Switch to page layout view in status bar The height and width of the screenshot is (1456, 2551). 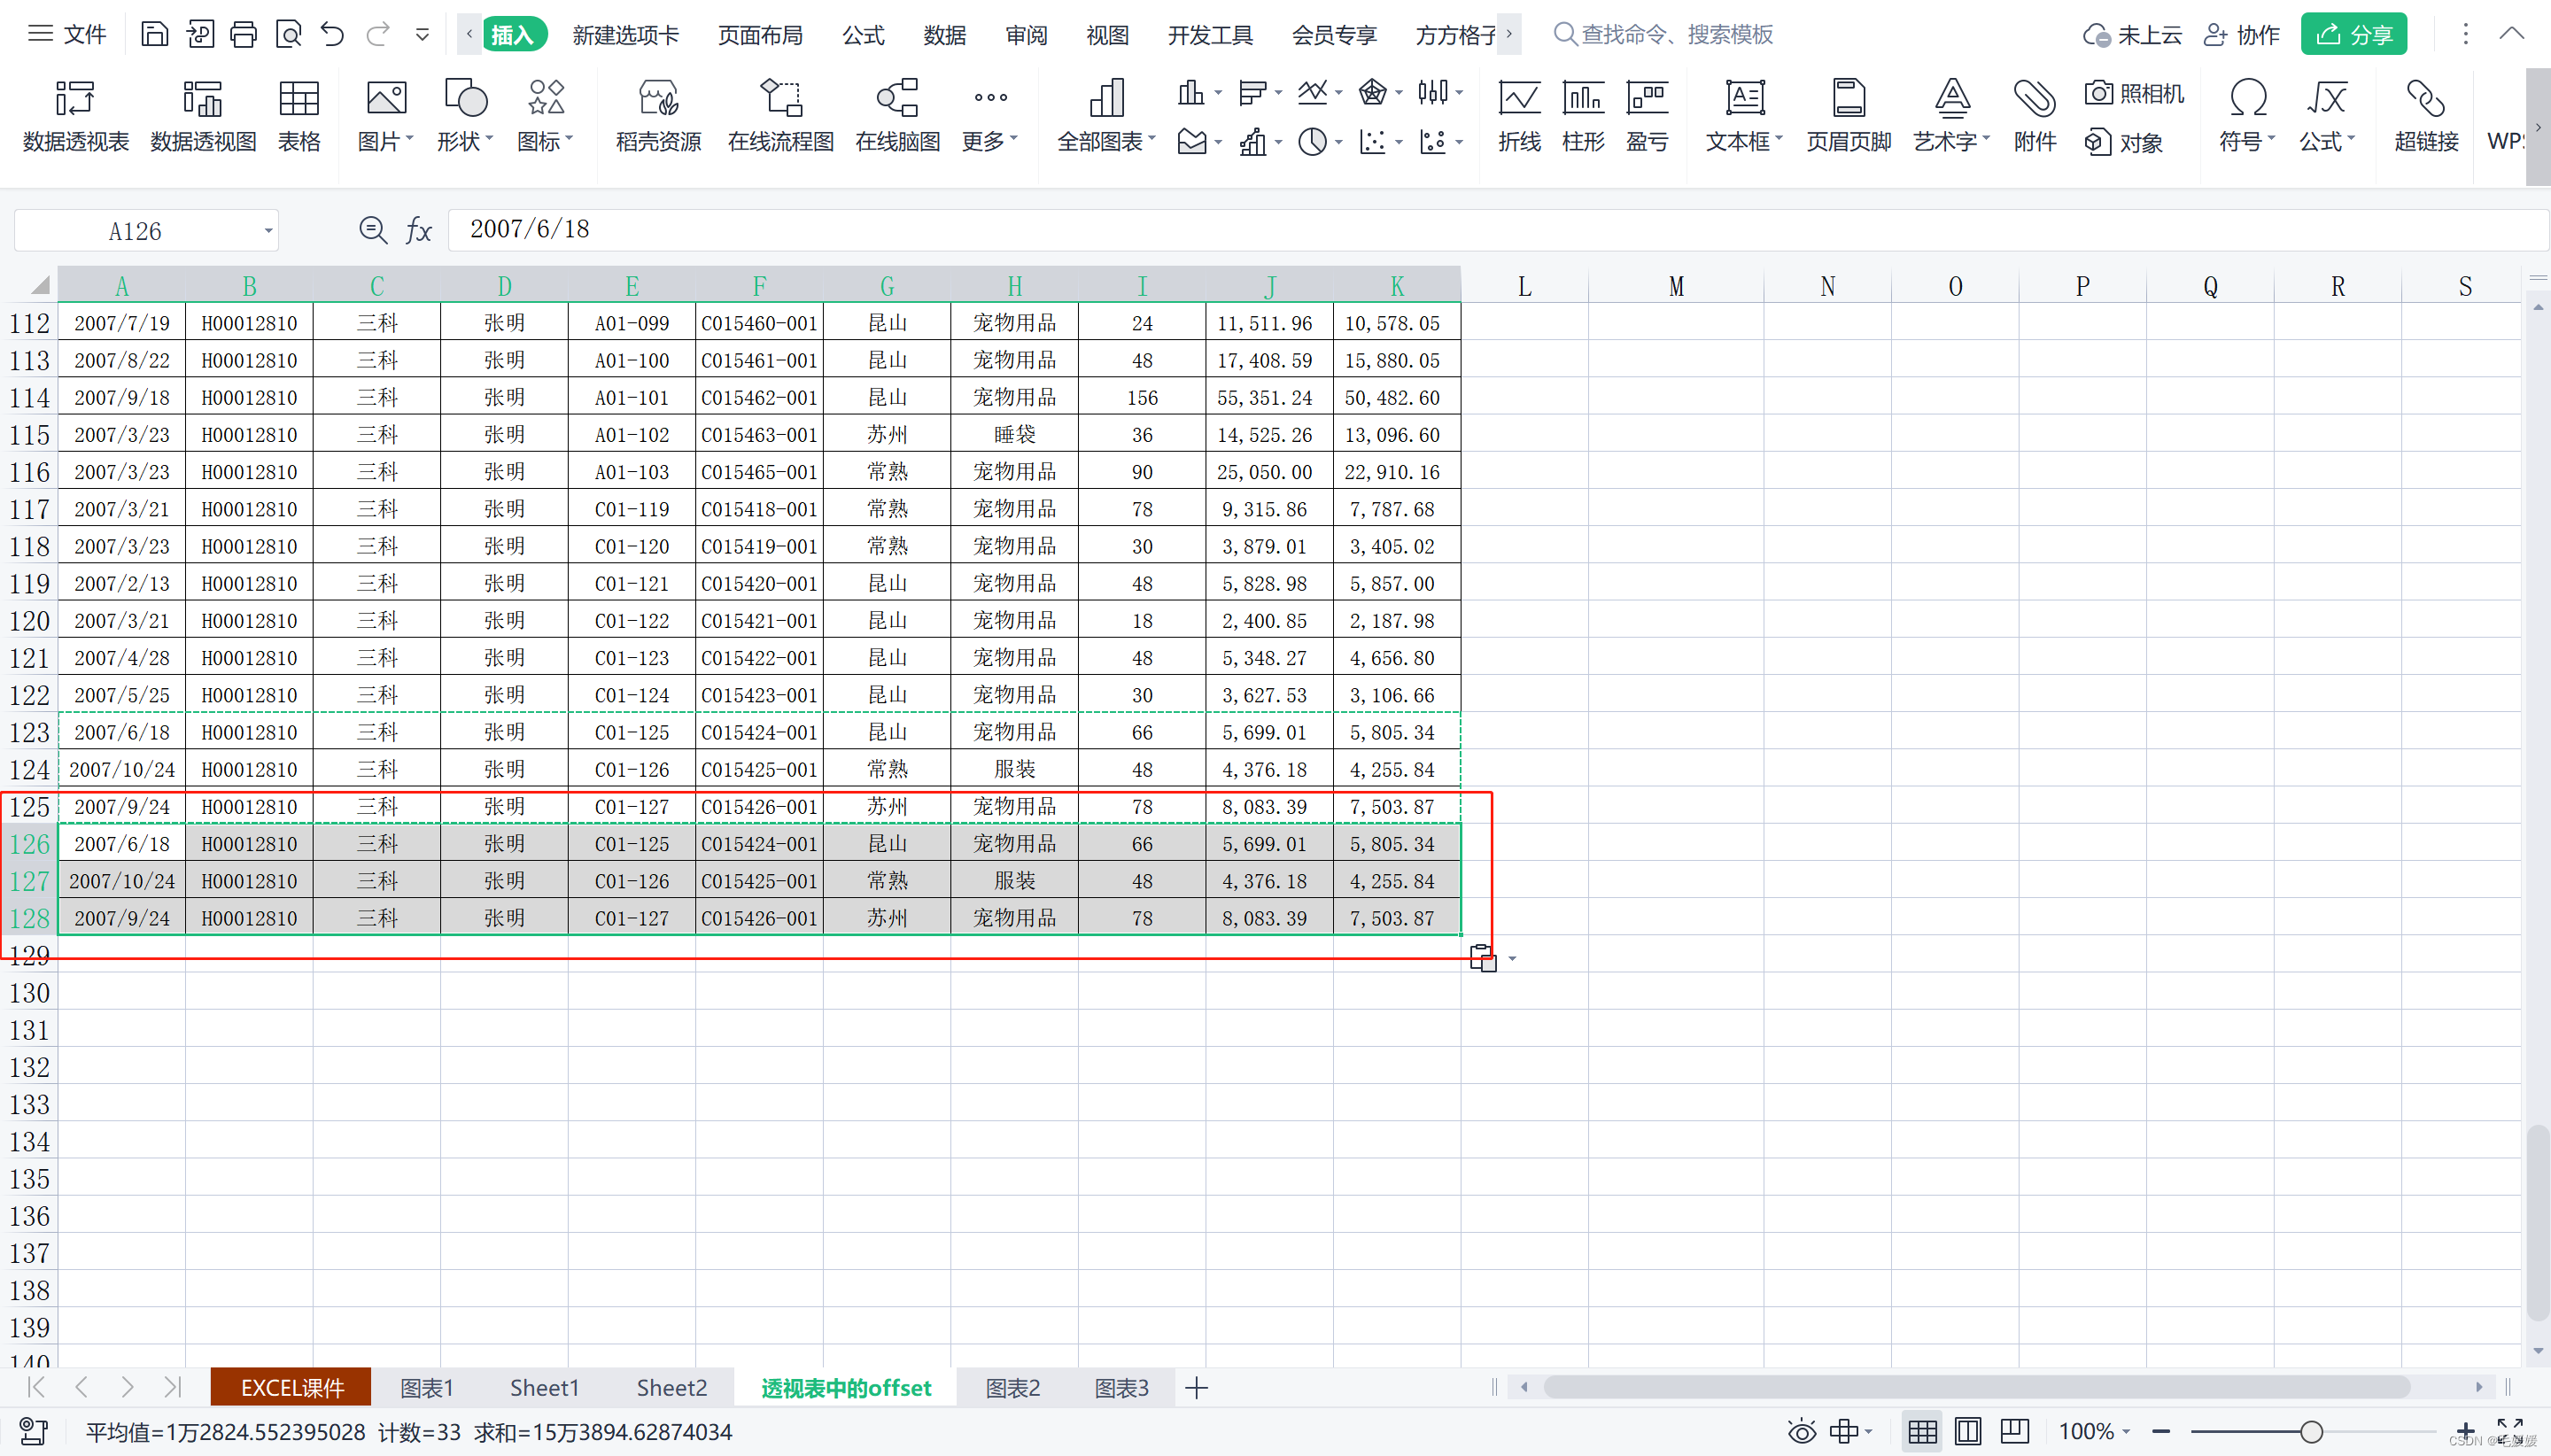[x=1968, y=1432]
